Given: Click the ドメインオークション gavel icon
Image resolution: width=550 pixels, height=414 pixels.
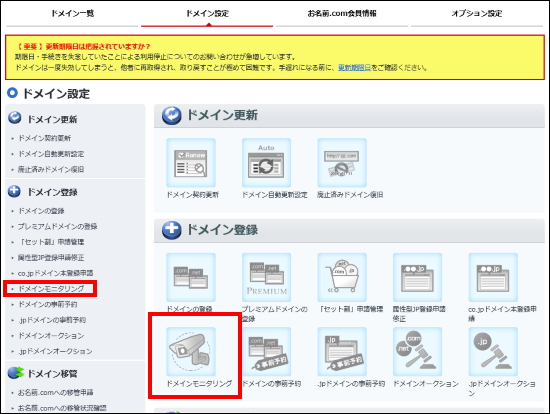Looking at the screenshot, I should tap(417, 352).
